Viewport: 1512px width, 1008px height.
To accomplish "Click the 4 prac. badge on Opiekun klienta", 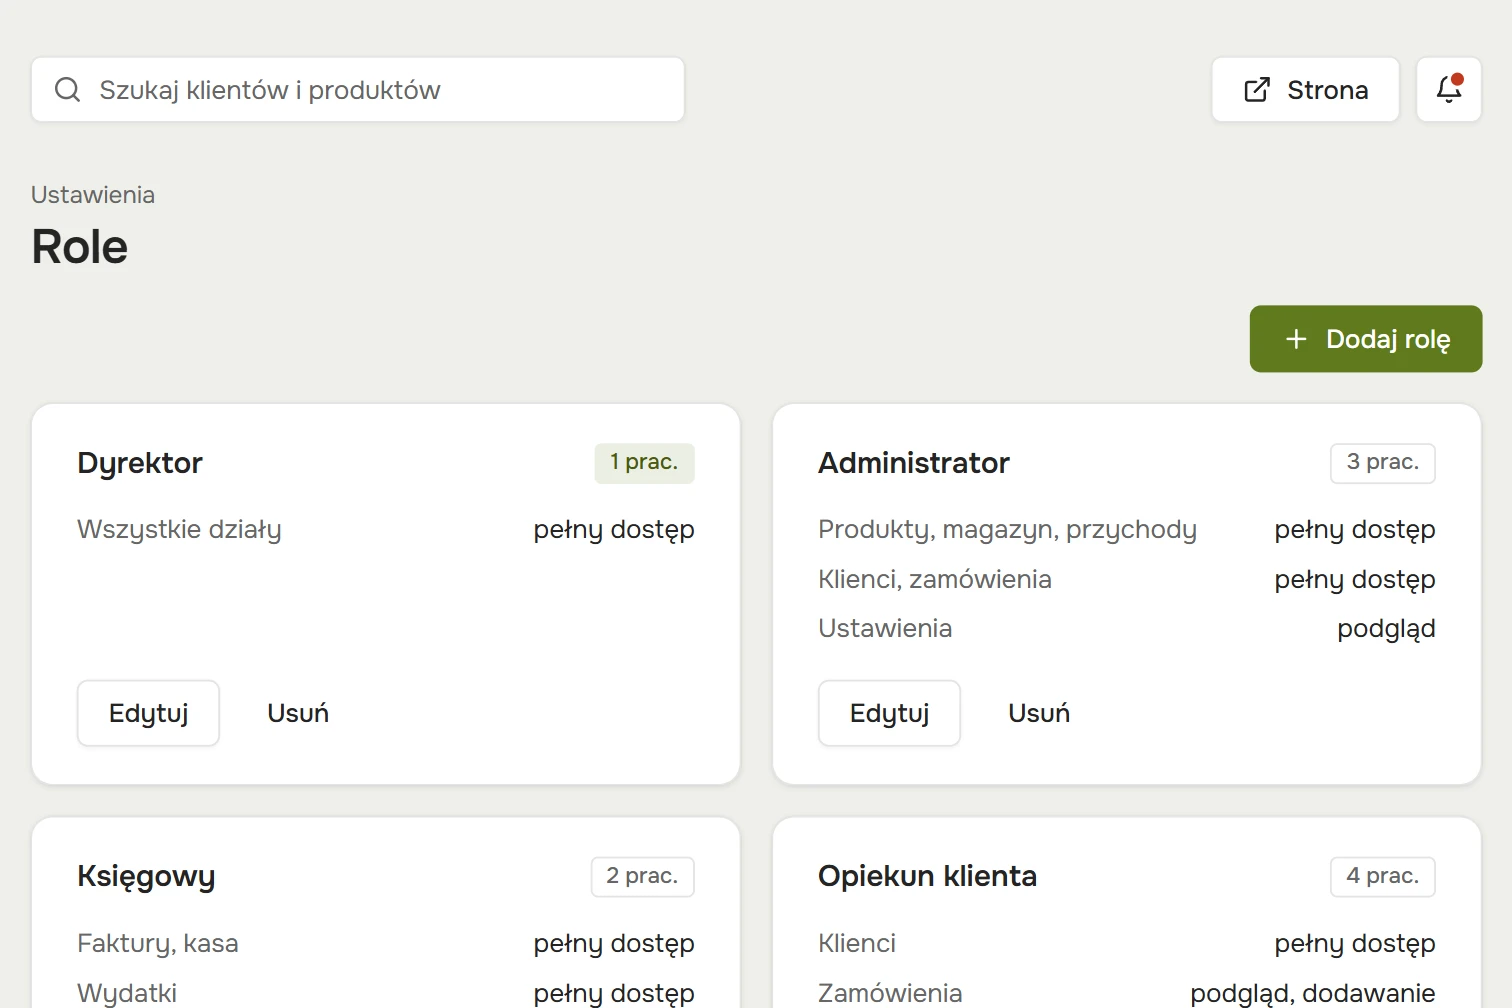I will [x=1383, y=877].
